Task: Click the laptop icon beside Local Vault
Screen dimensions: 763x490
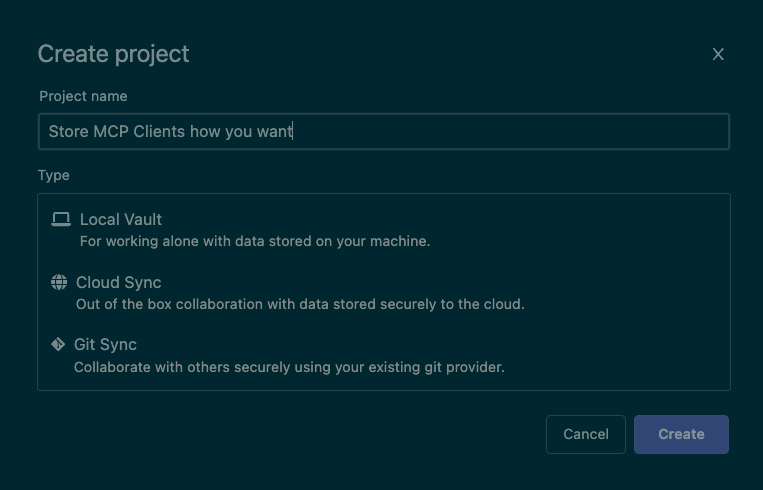Action: [x=61, y=219]
